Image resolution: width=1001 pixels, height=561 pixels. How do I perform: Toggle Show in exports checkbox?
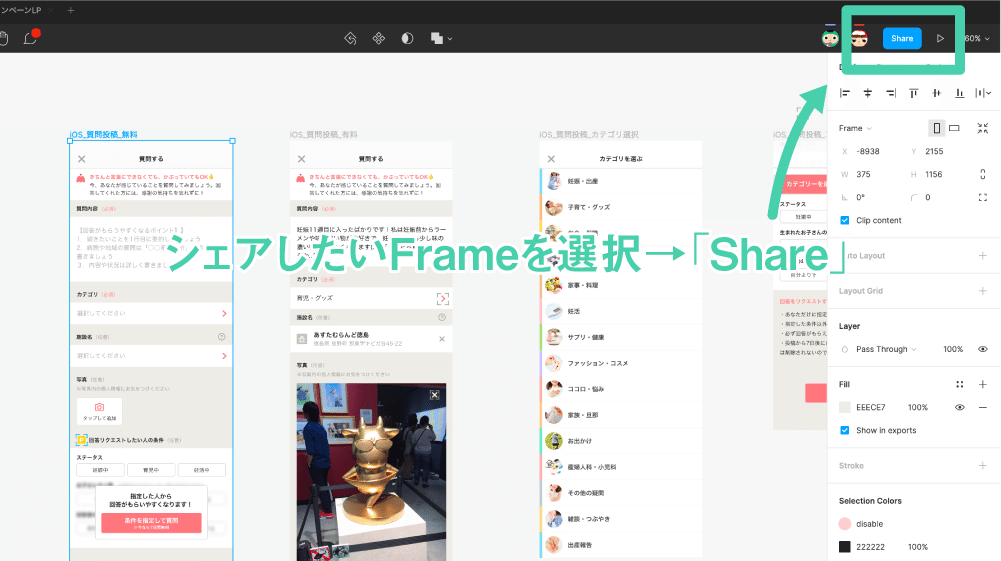pyautogui.click(x=845, y=430)
